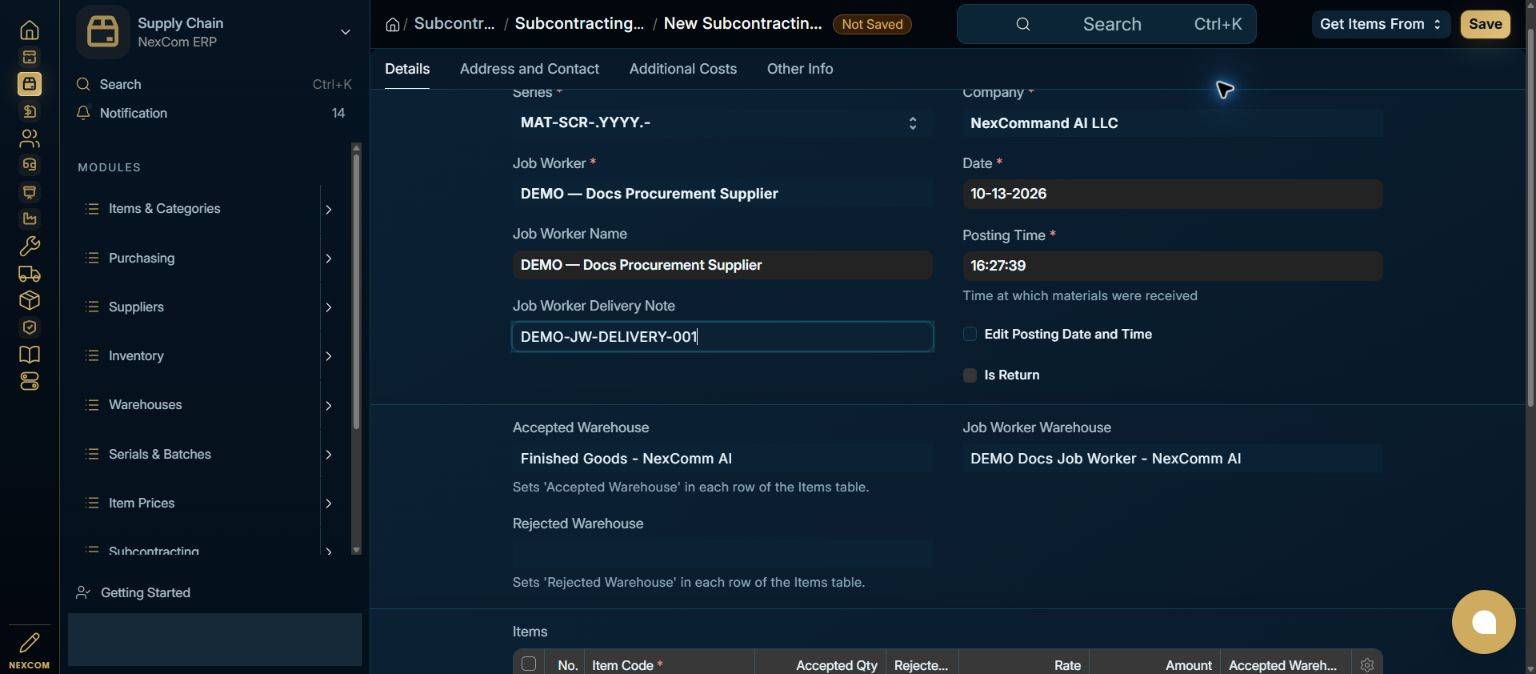Click the Accepted Warehouse Finished Goods field
The height and width of the screenshot is (674, 1536).
coord(722,459)
